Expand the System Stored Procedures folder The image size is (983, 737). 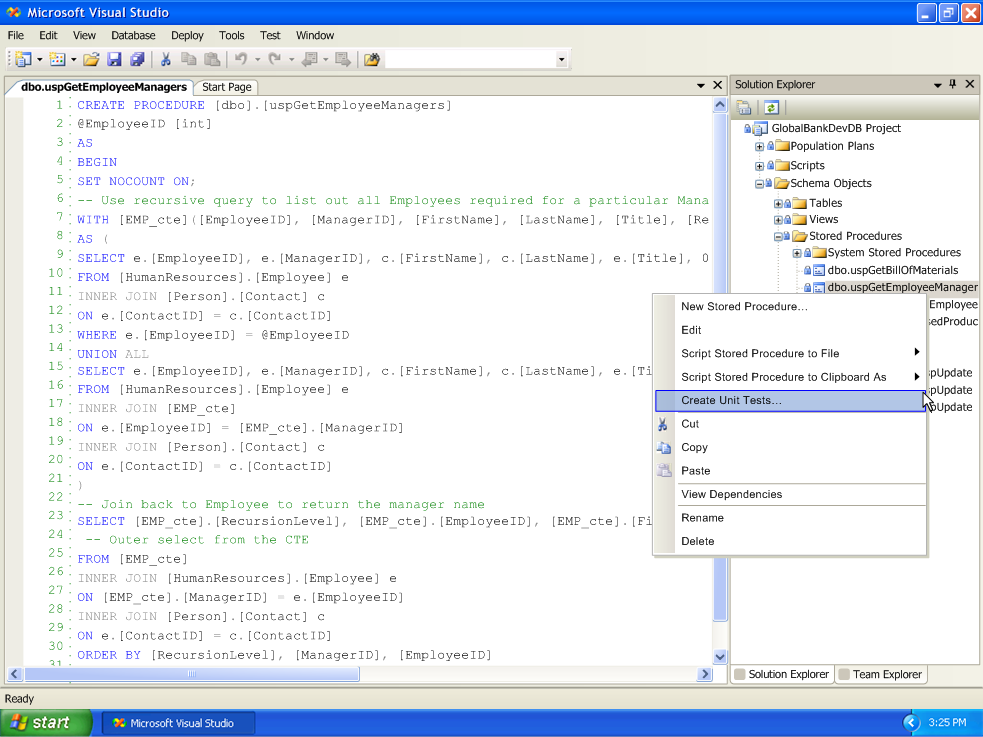point(797,253)
